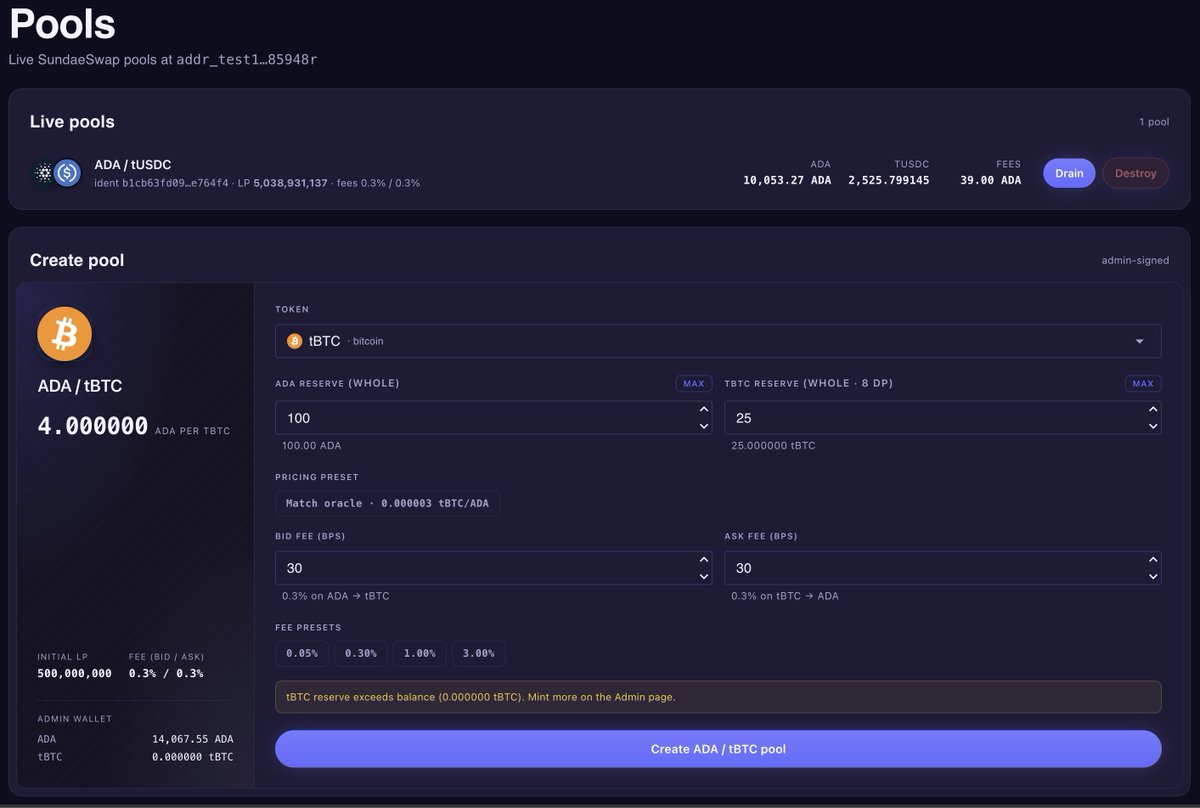
Task: Click the Pools page heading
Action: [62, 23]
